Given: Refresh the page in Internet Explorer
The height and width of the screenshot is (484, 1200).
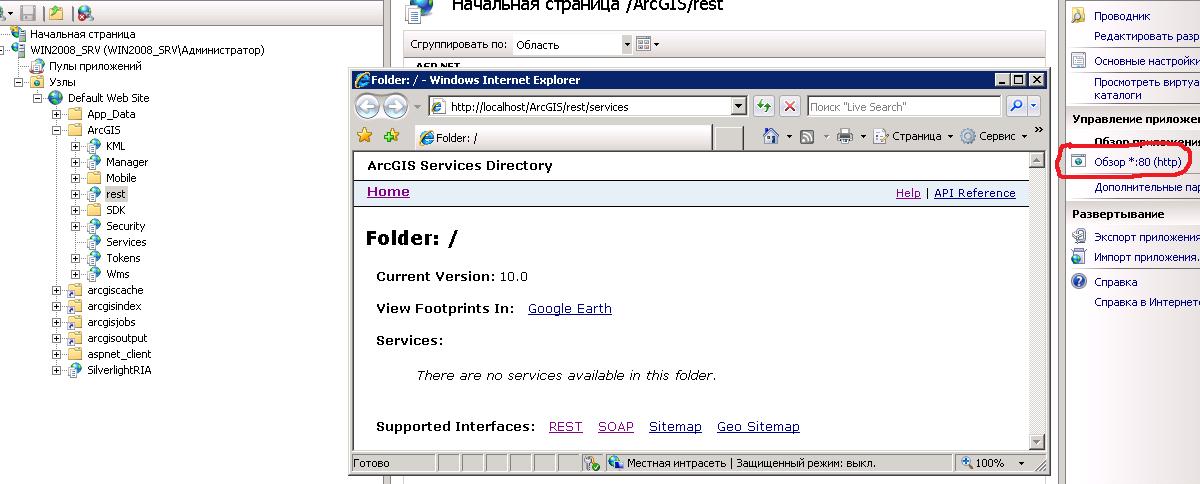Looking at the screenshot, I should click(x=764, y=106).
